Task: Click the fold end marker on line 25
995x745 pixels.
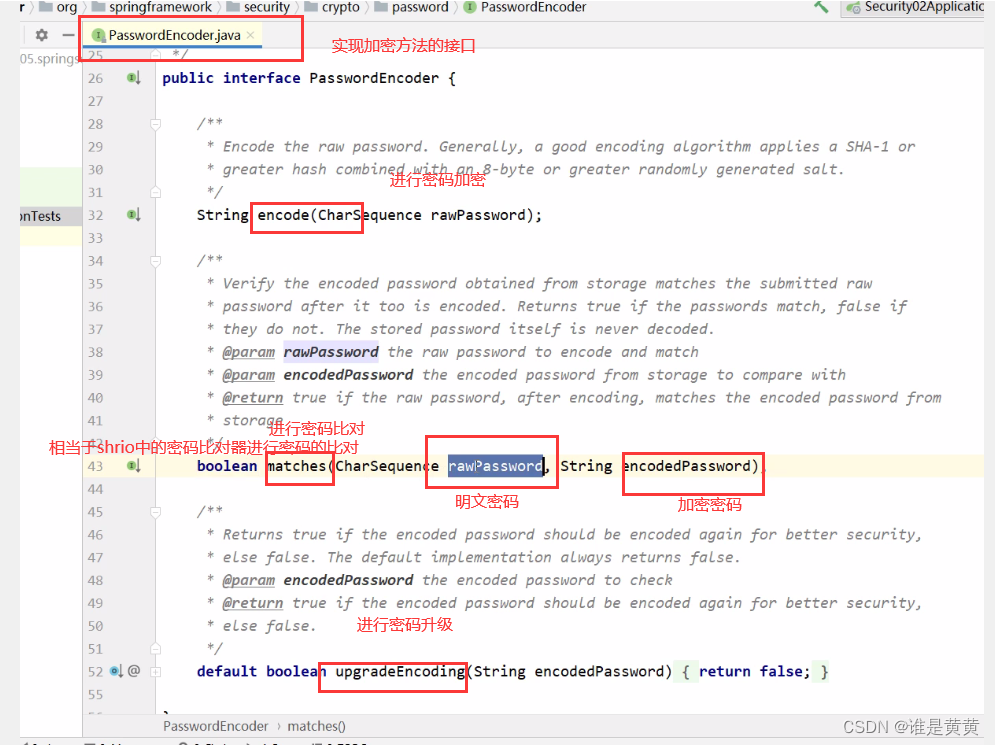Action: (155, 55)
